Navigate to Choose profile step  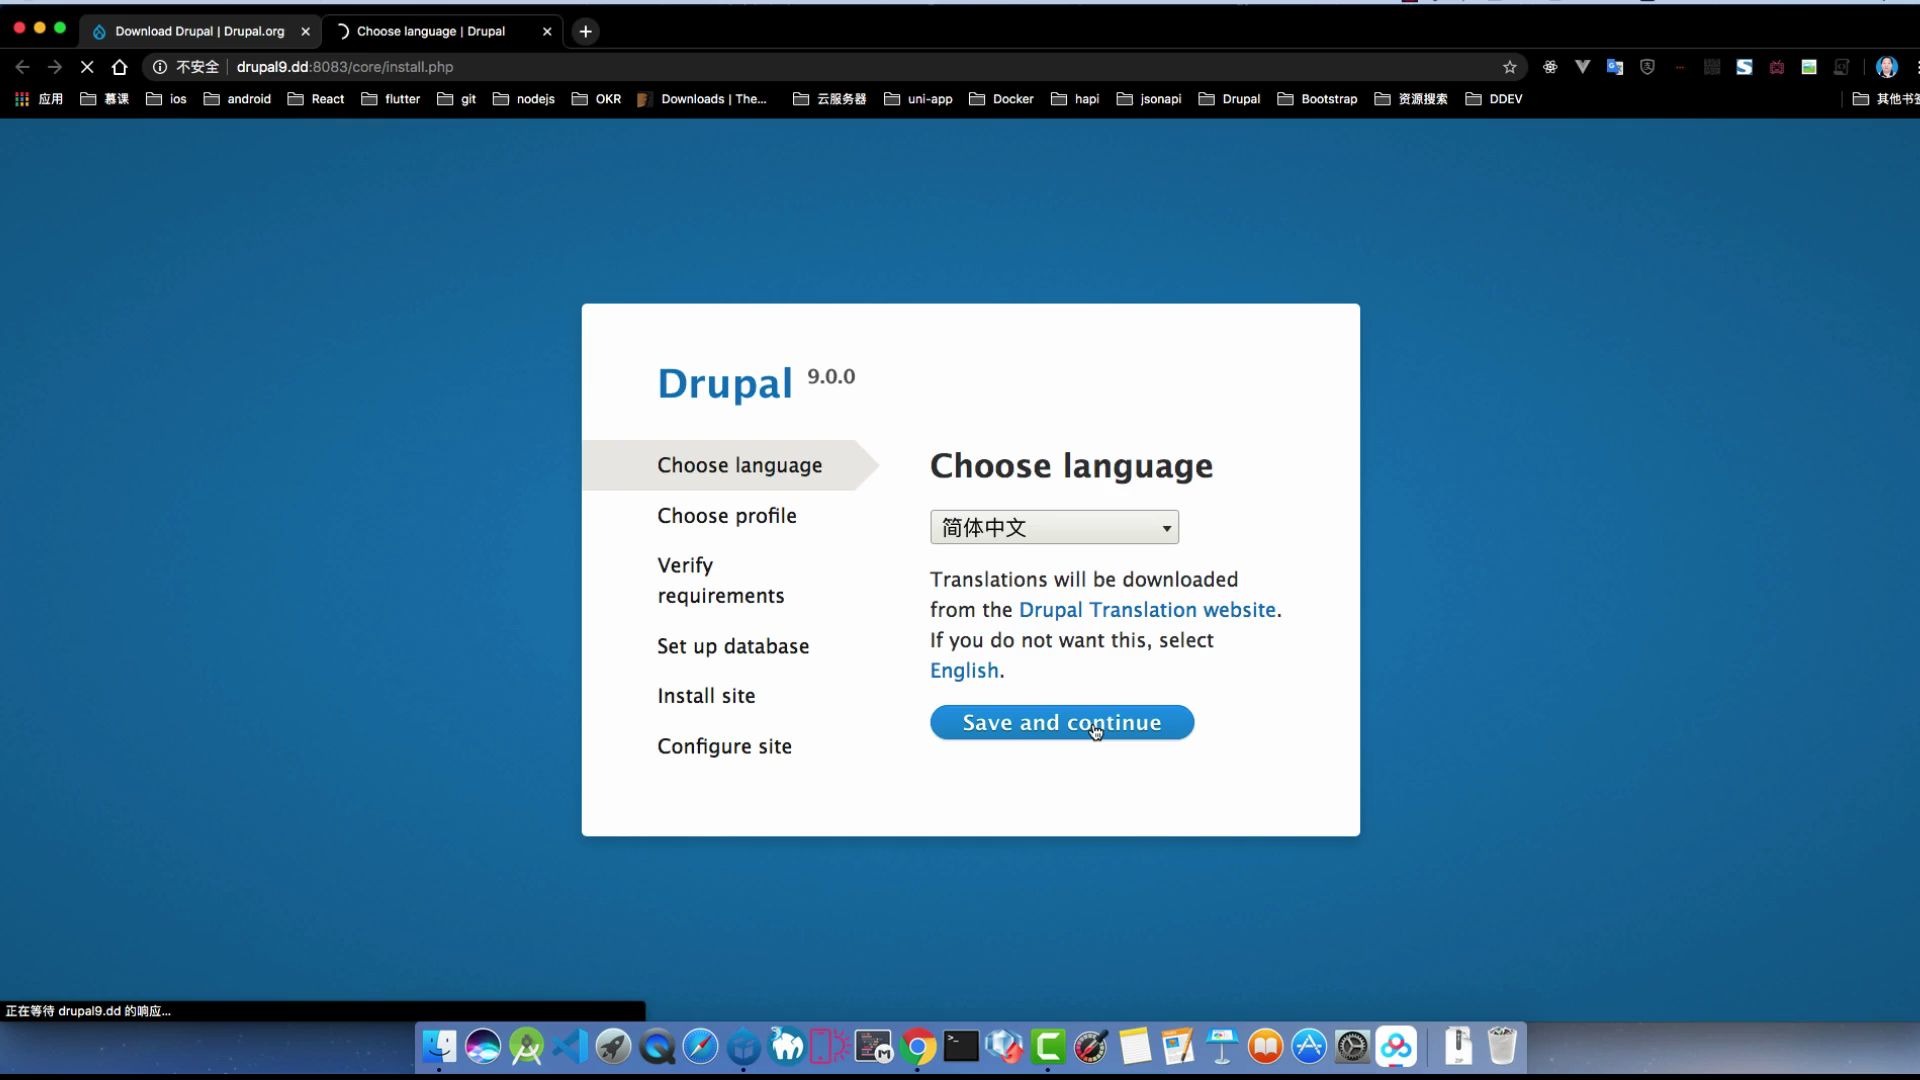[727, 514]
